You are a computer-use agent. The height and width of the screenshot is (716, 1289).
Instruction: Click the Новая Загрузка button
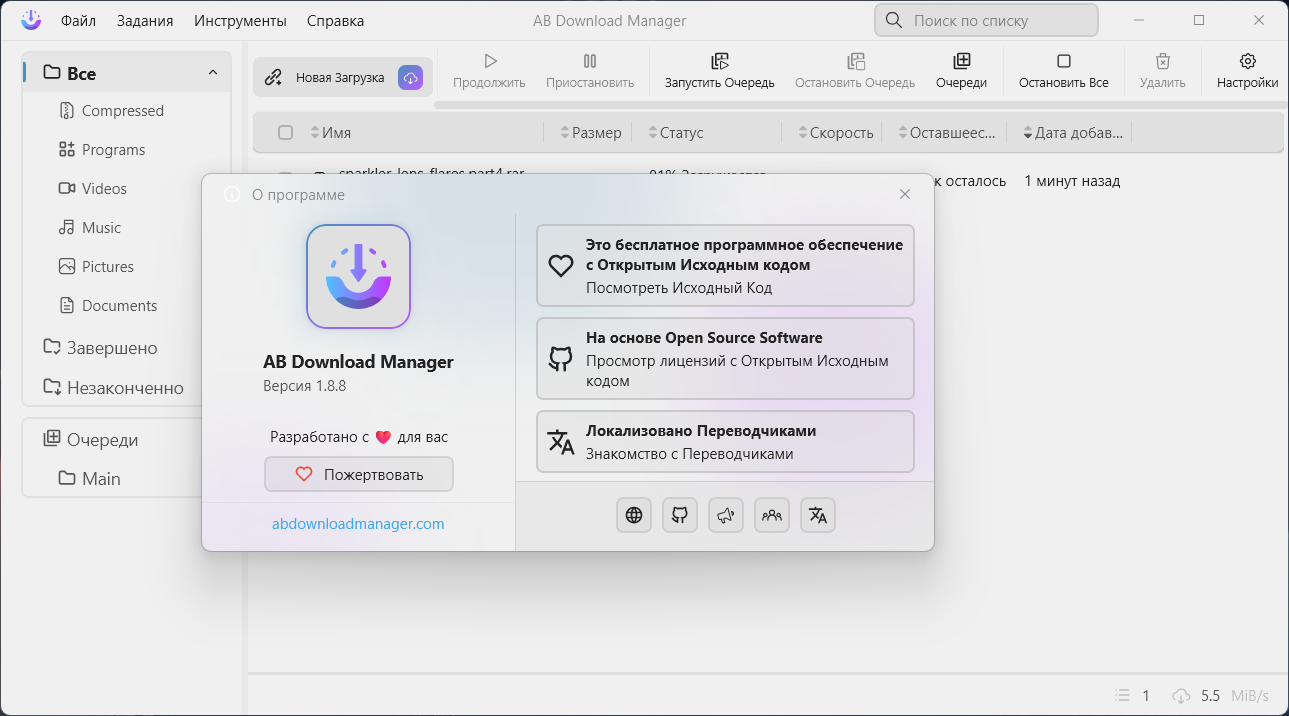[343, 77]
